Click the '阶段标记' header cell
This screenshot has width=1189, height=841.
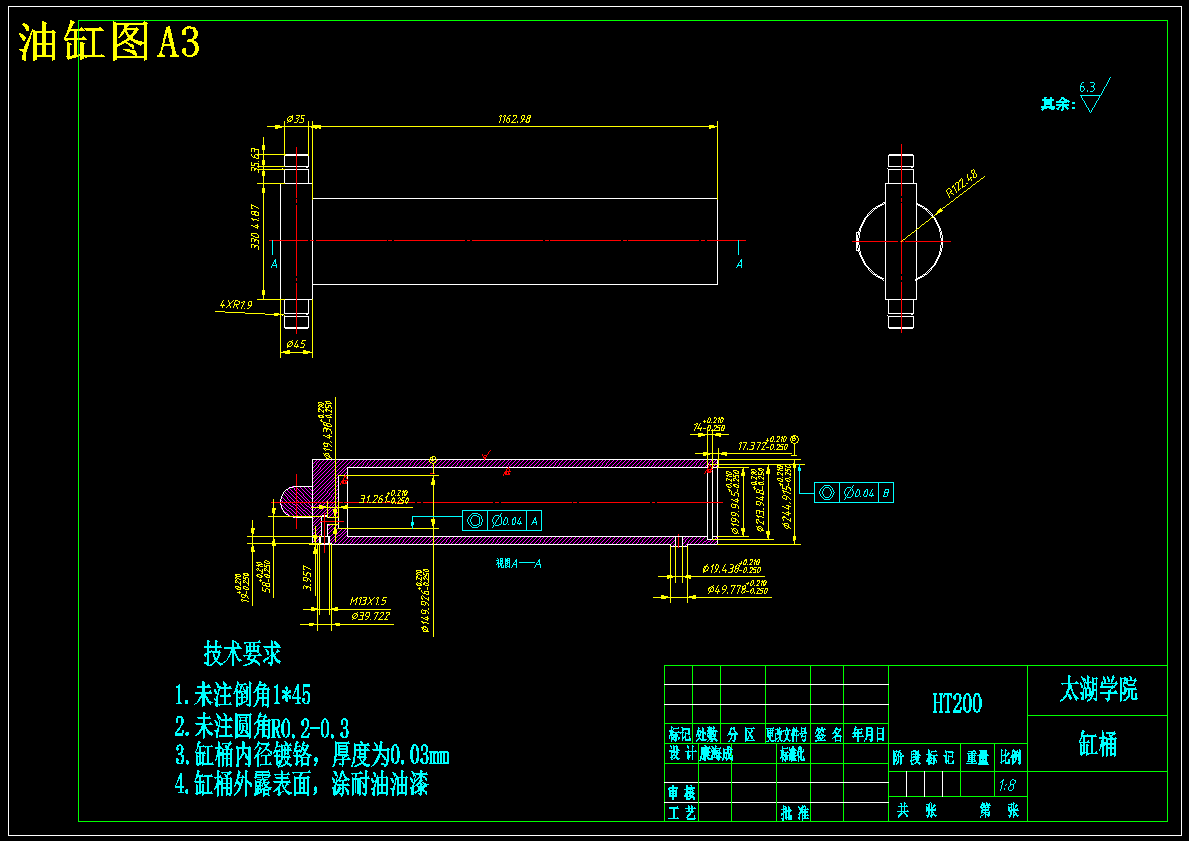point(923,758)
